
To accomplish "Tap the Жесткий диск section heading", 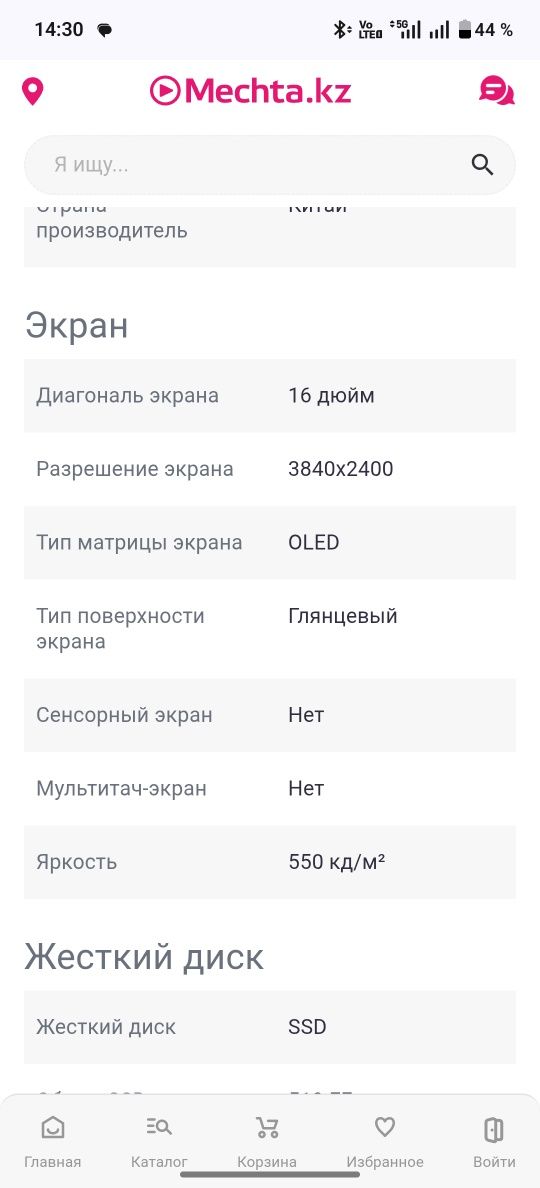I will (144, 957).
